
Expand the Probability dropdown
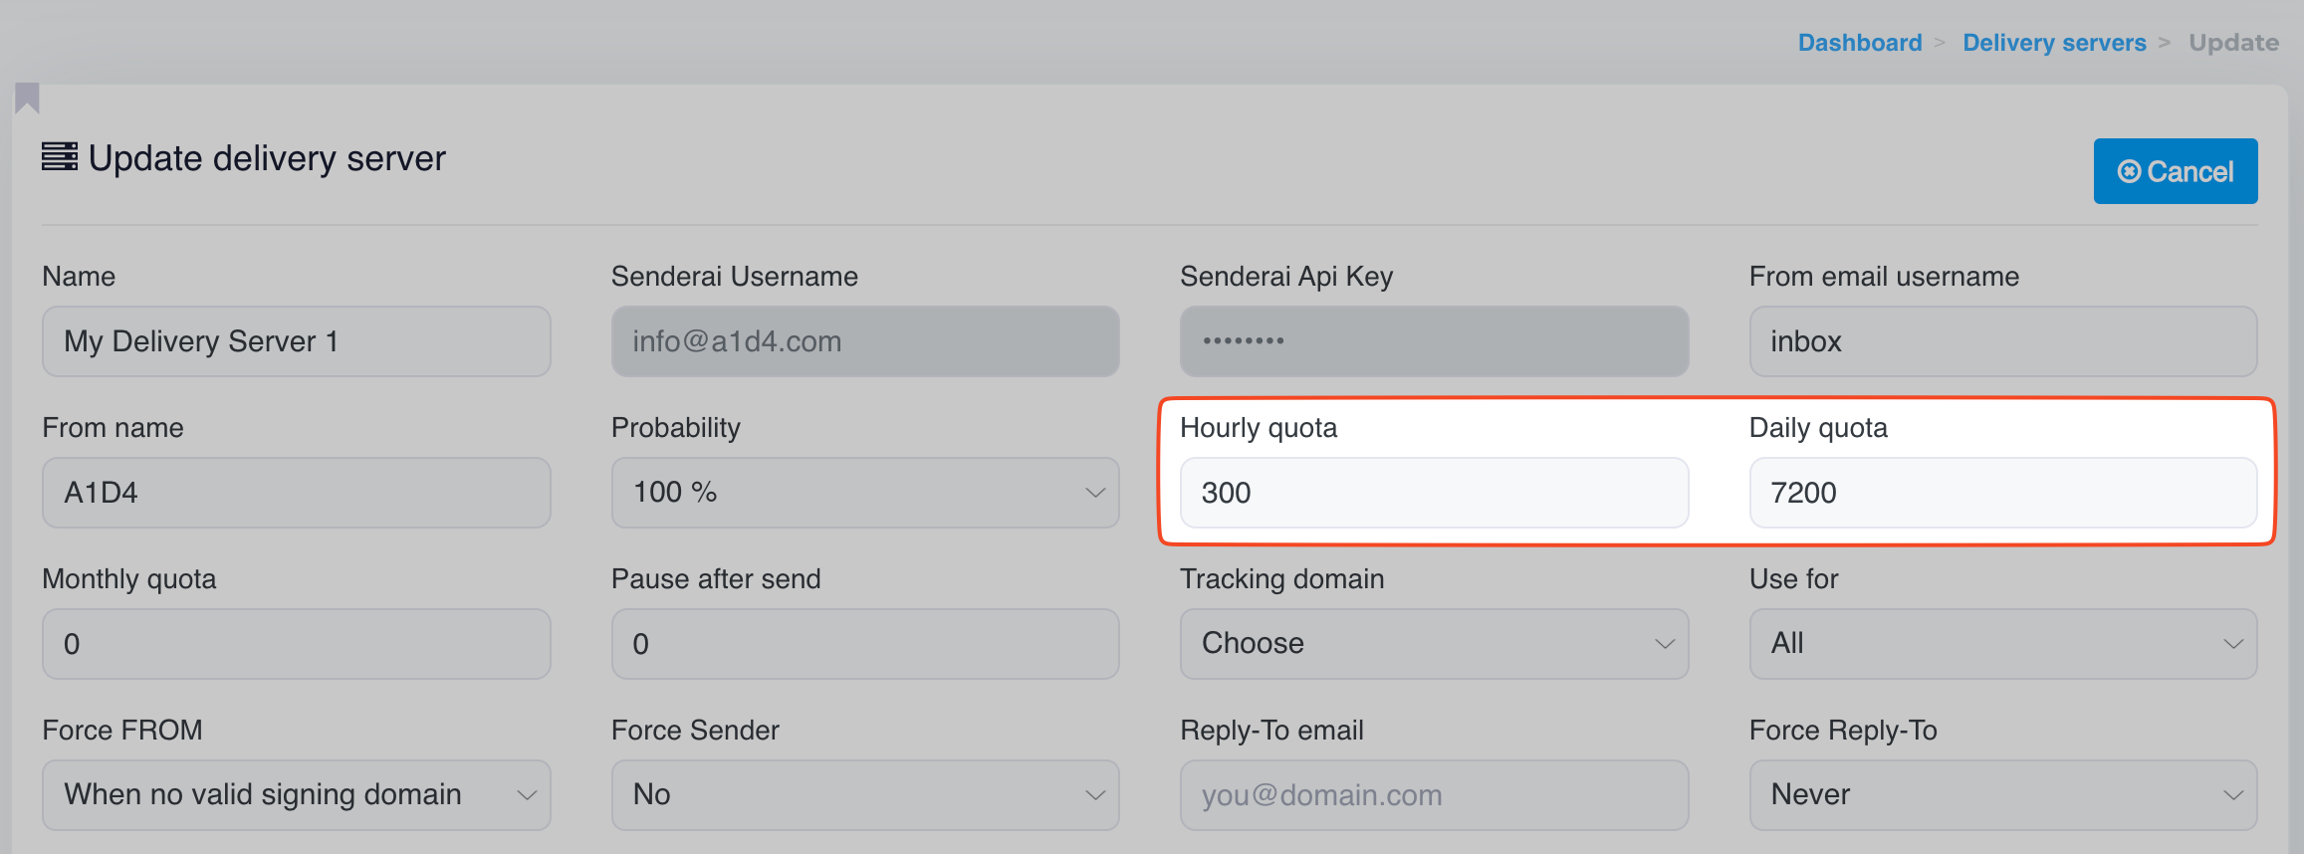865,493
